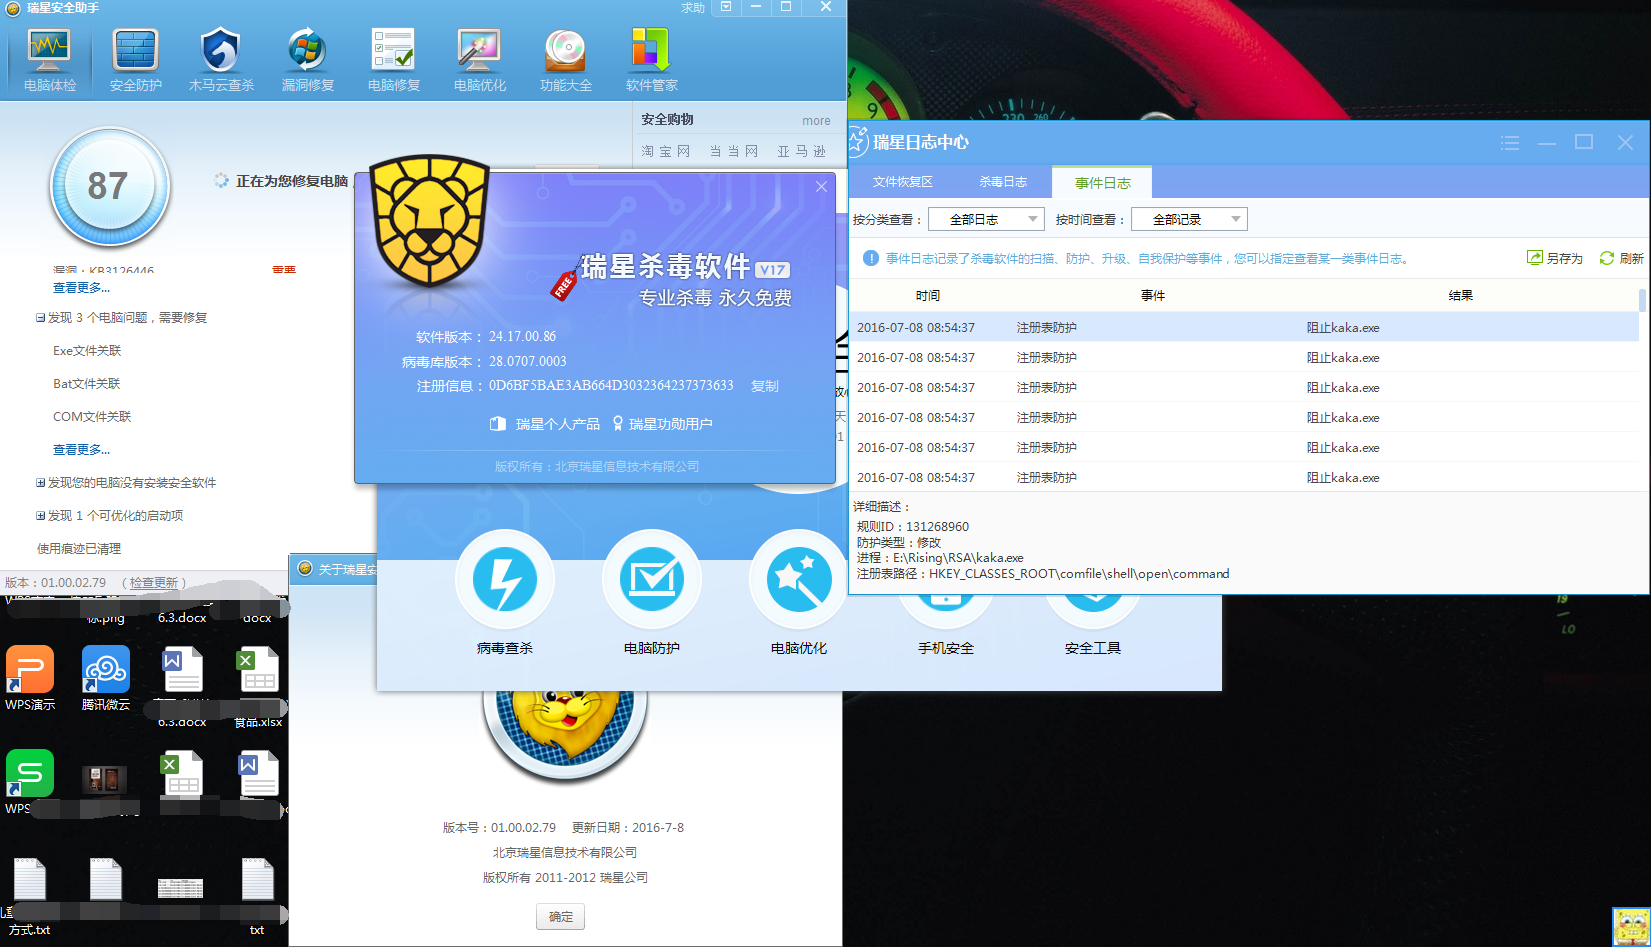1651x947 pixels.
Task: Click the 规则ID : 131268960 detail line
Action: (x=912, y=527)
